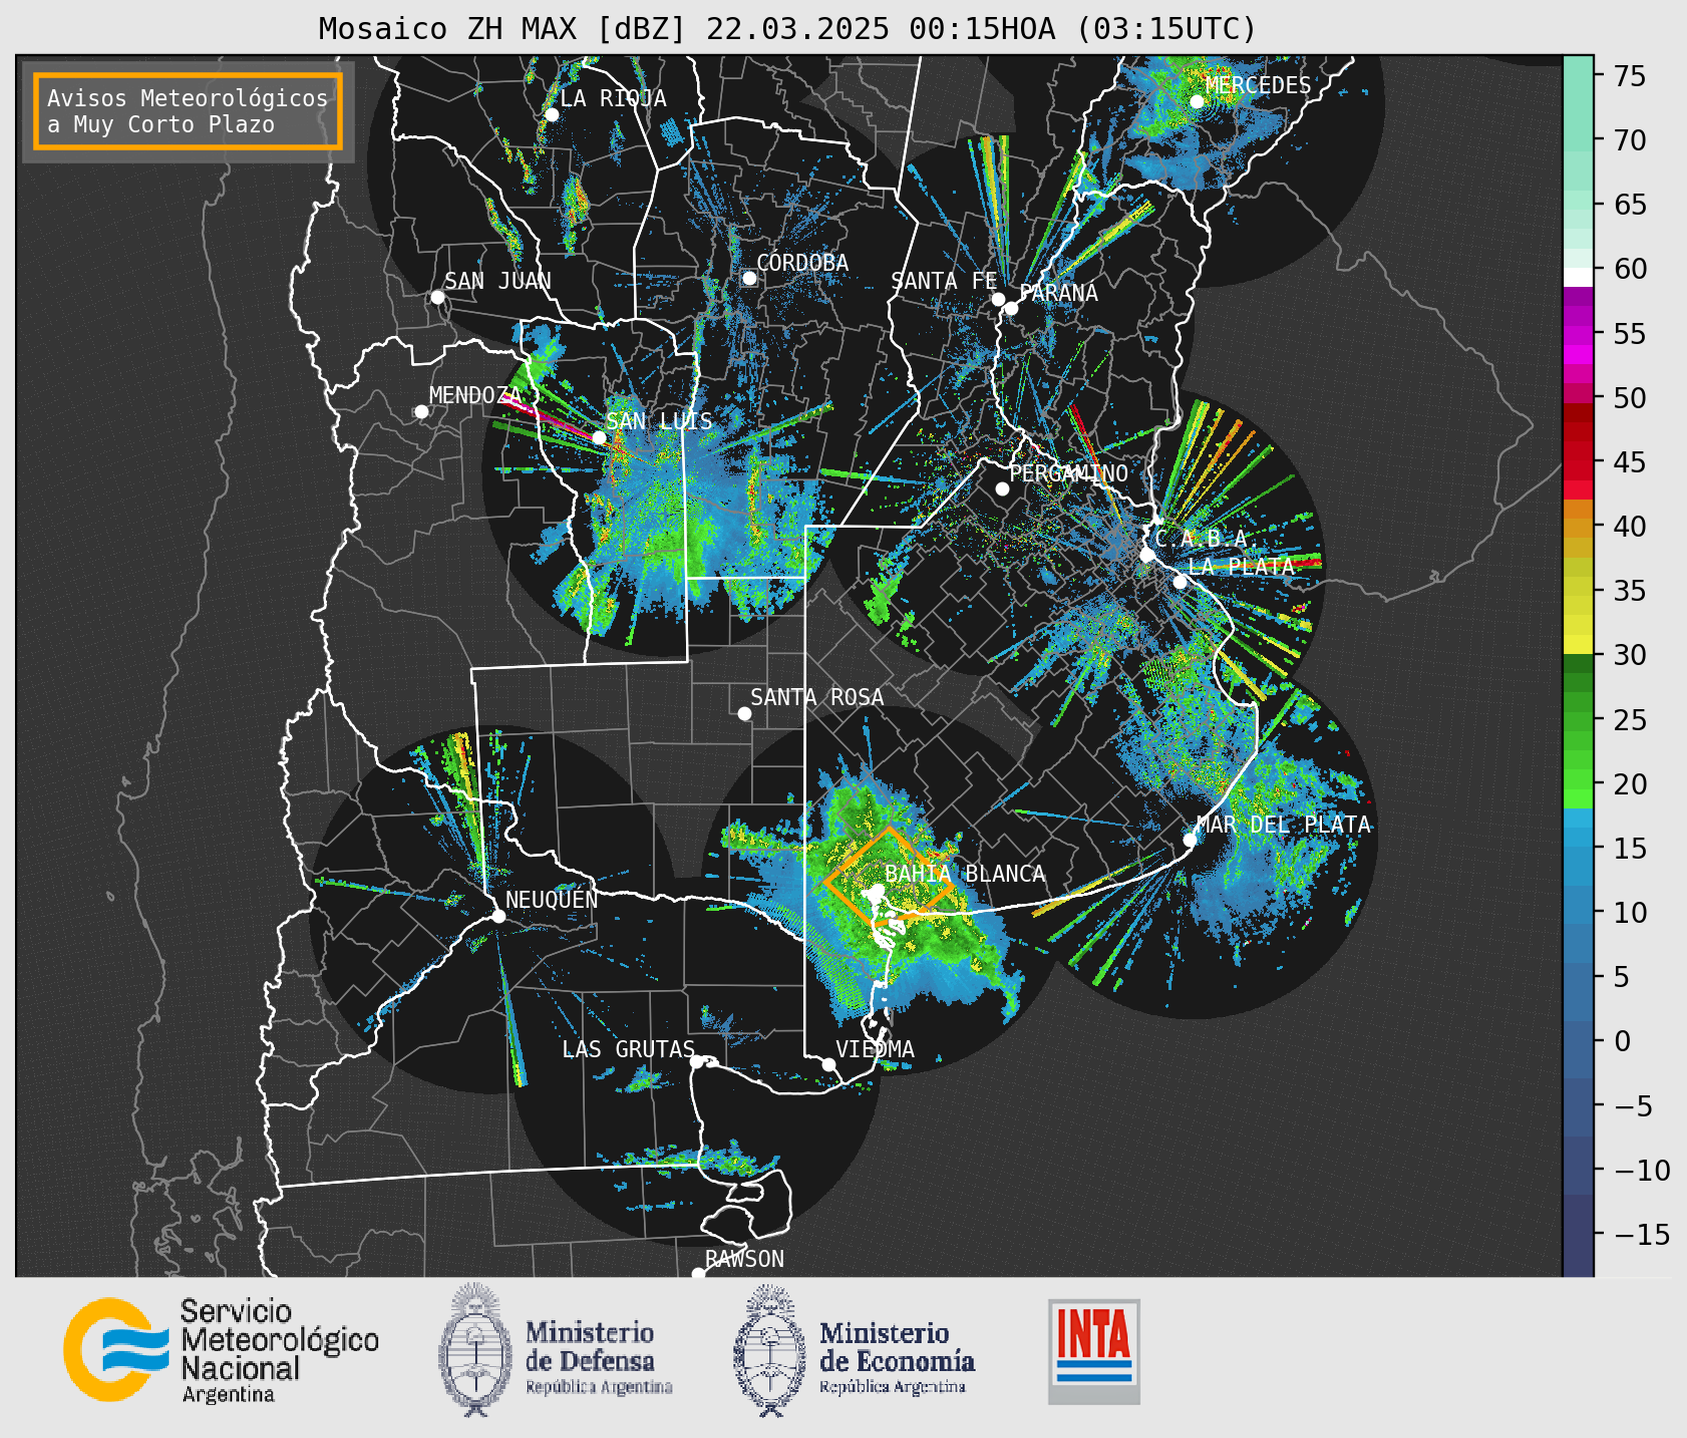
Task: Click the Avisos Meteorológicos a Muy Corto Plazo box
Action: pos(188,111)
